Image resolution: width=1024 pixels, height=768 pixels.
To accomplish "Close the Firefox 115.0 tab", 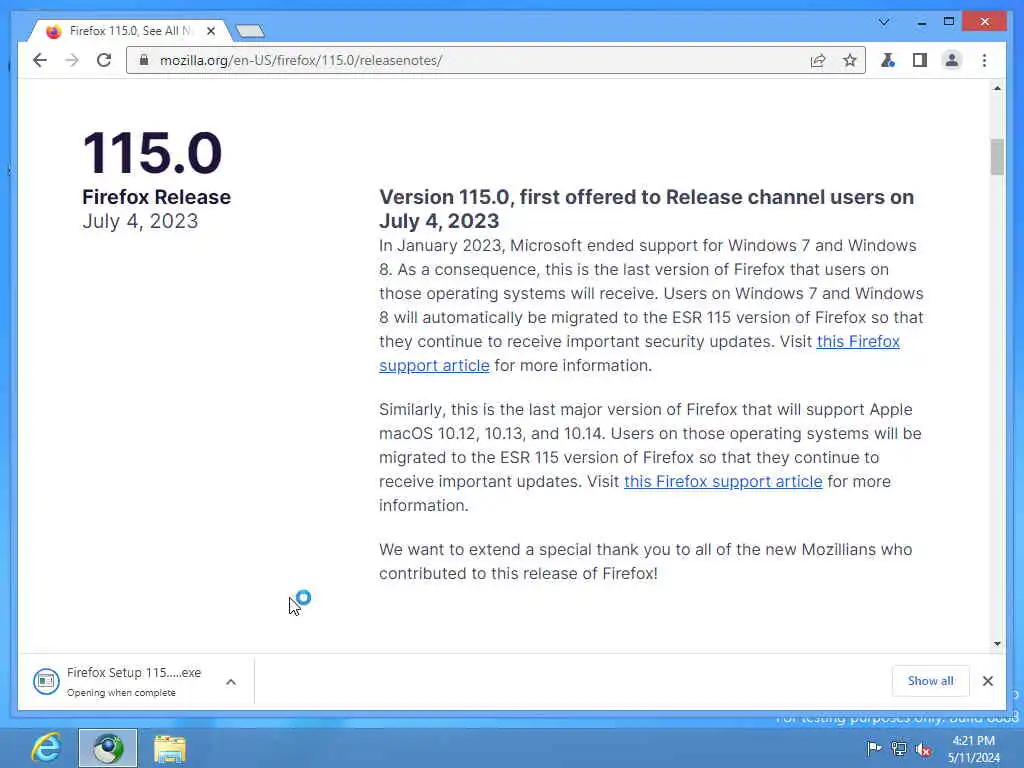I will pyautogui.click(x=211, y=31).
